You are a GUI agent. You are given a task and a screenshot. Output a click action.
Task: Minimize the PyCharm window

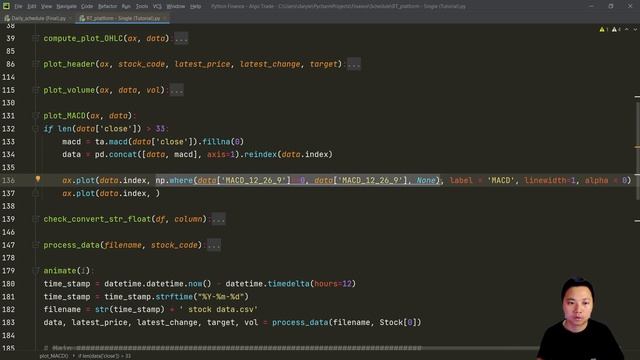[591, 6]
